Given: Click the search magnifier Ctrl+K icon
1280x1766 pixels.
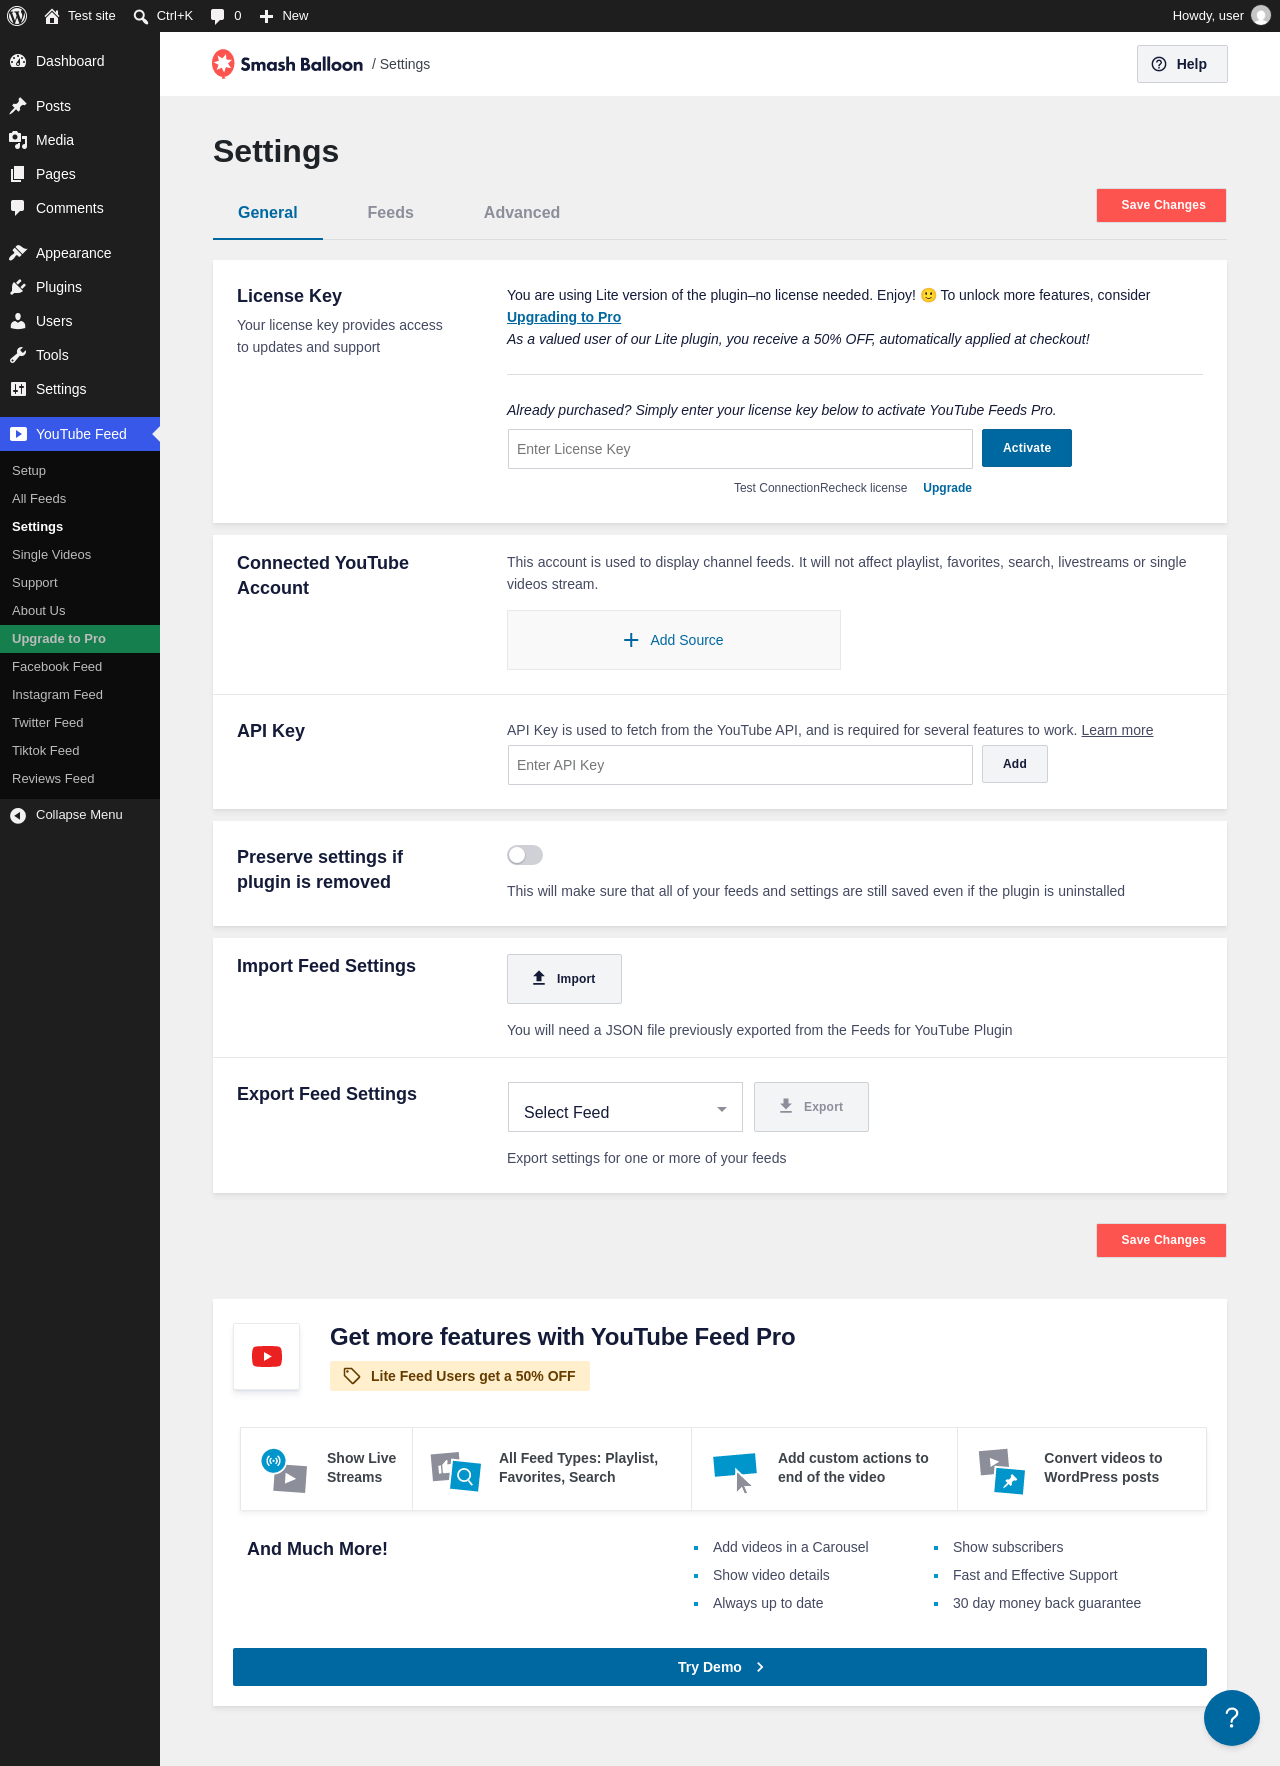Looking at the screenshot, I should 141,16.
